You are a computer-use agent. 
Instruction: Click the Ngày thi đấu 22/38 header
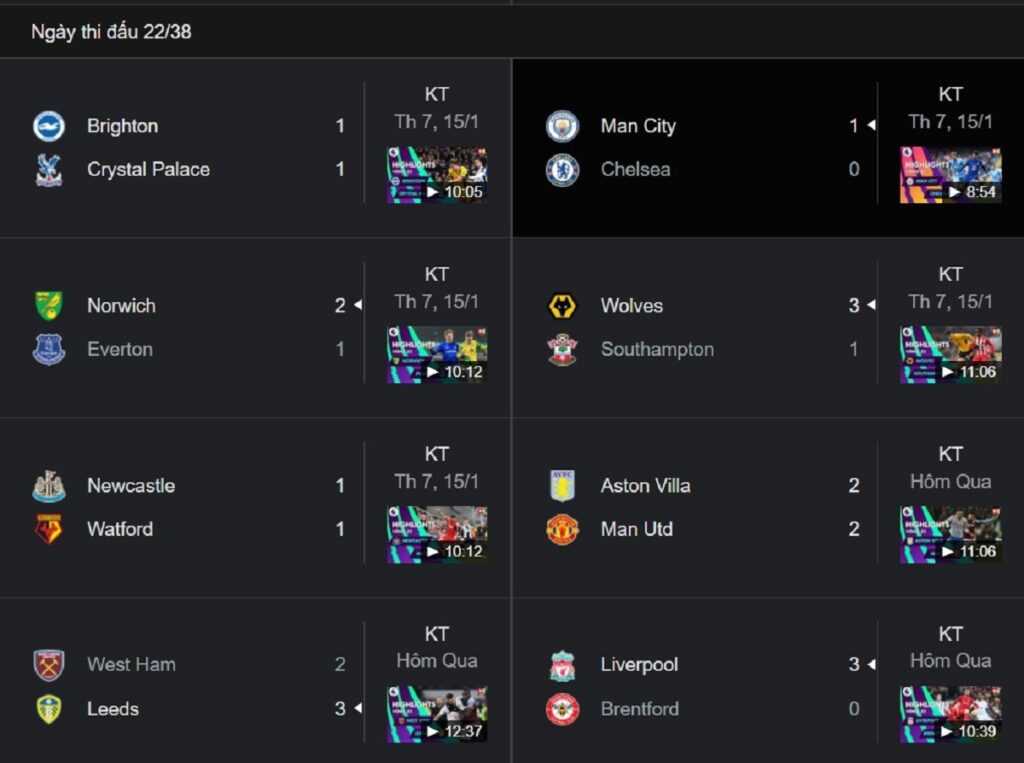tap(111, 32)
